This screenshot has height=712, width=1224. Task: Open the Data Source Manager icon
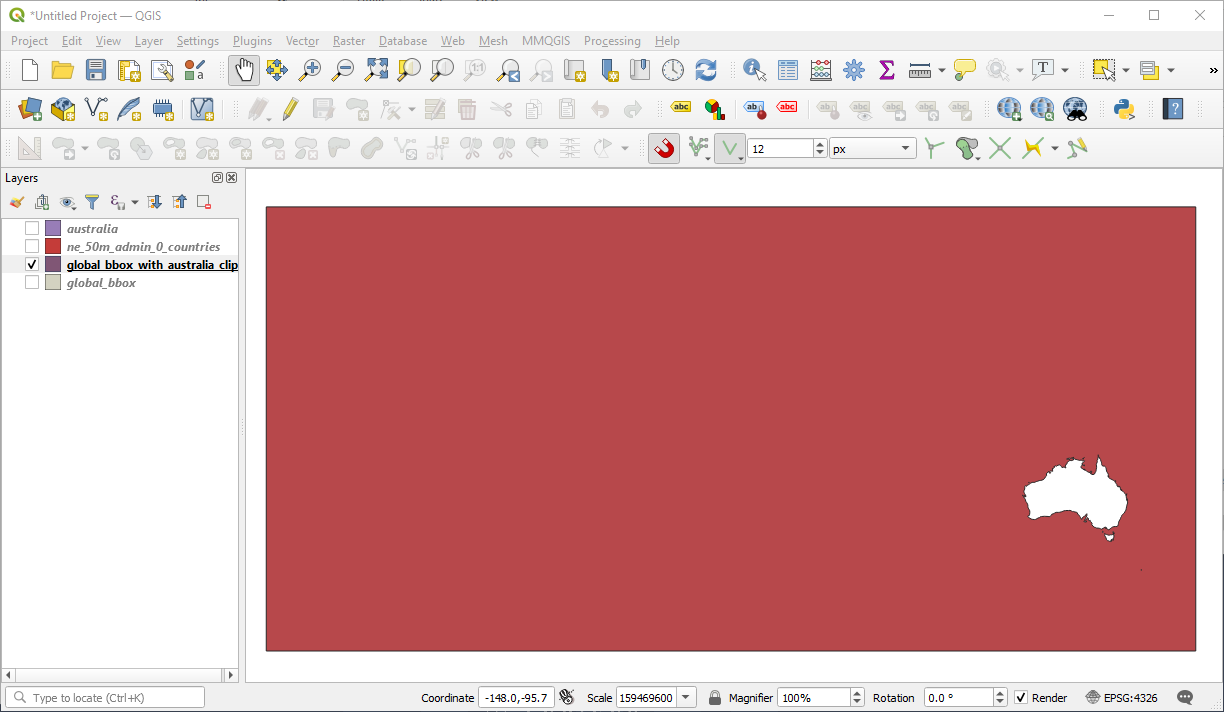click(30, 109)
